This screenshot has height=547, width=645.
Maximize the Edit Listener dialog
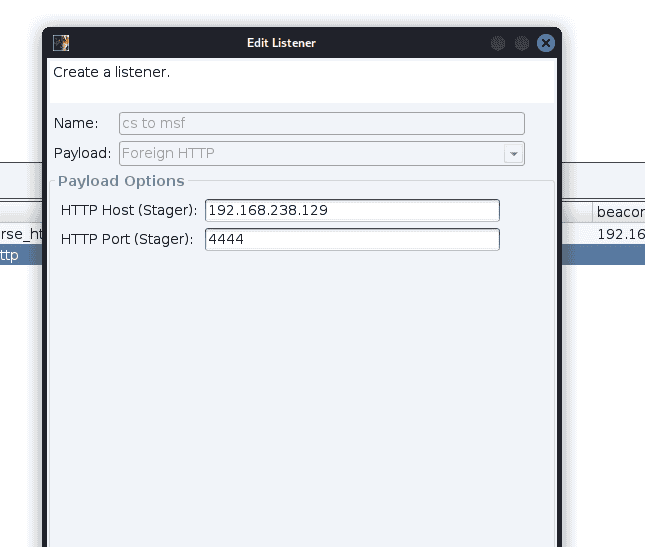521,43
